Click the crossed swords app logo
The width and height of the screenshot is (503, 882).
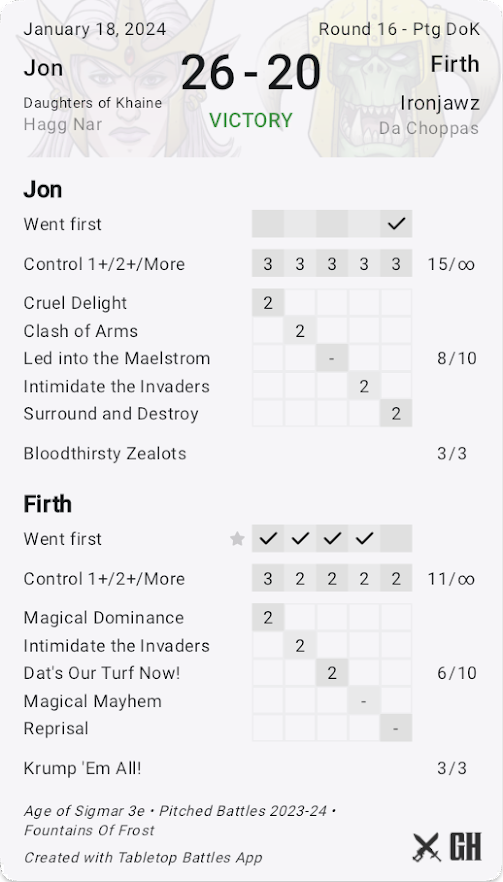426,847
